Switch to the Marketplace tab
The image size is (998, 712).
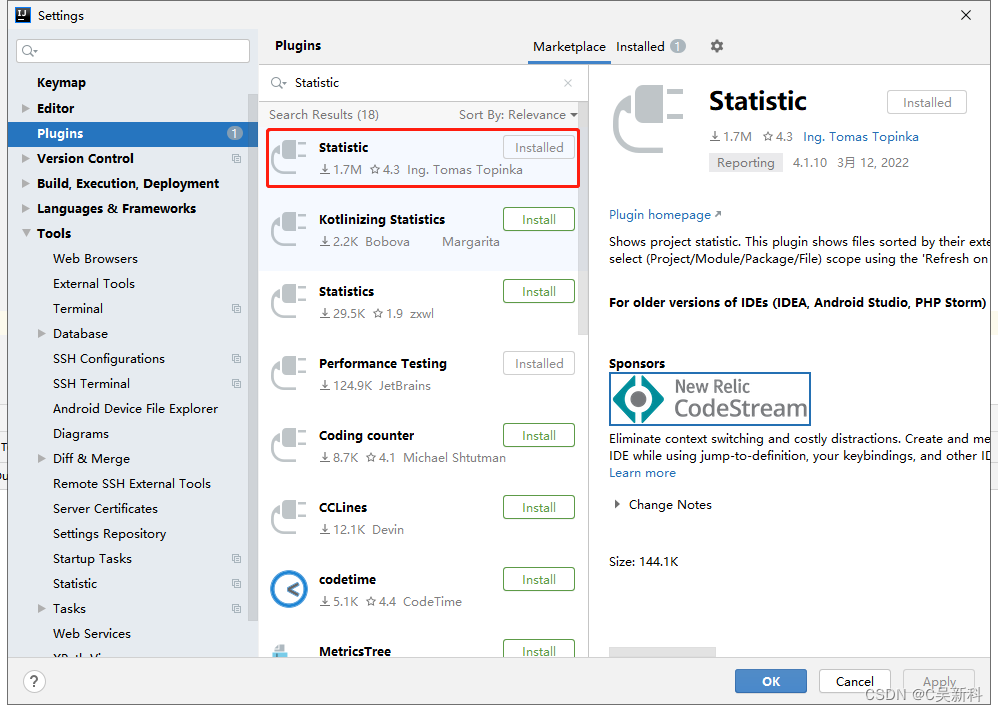pyautogui.click(x=569, y=47)
